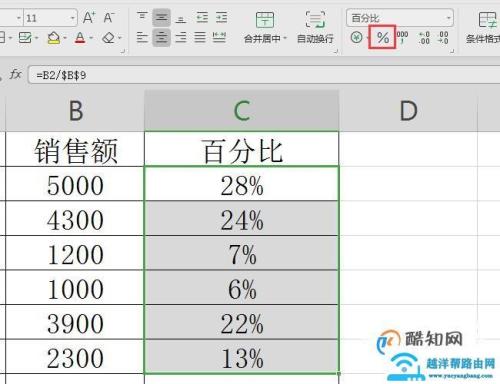Open font color dropdown arrow

pyautogui.click(x=91, y=38)
